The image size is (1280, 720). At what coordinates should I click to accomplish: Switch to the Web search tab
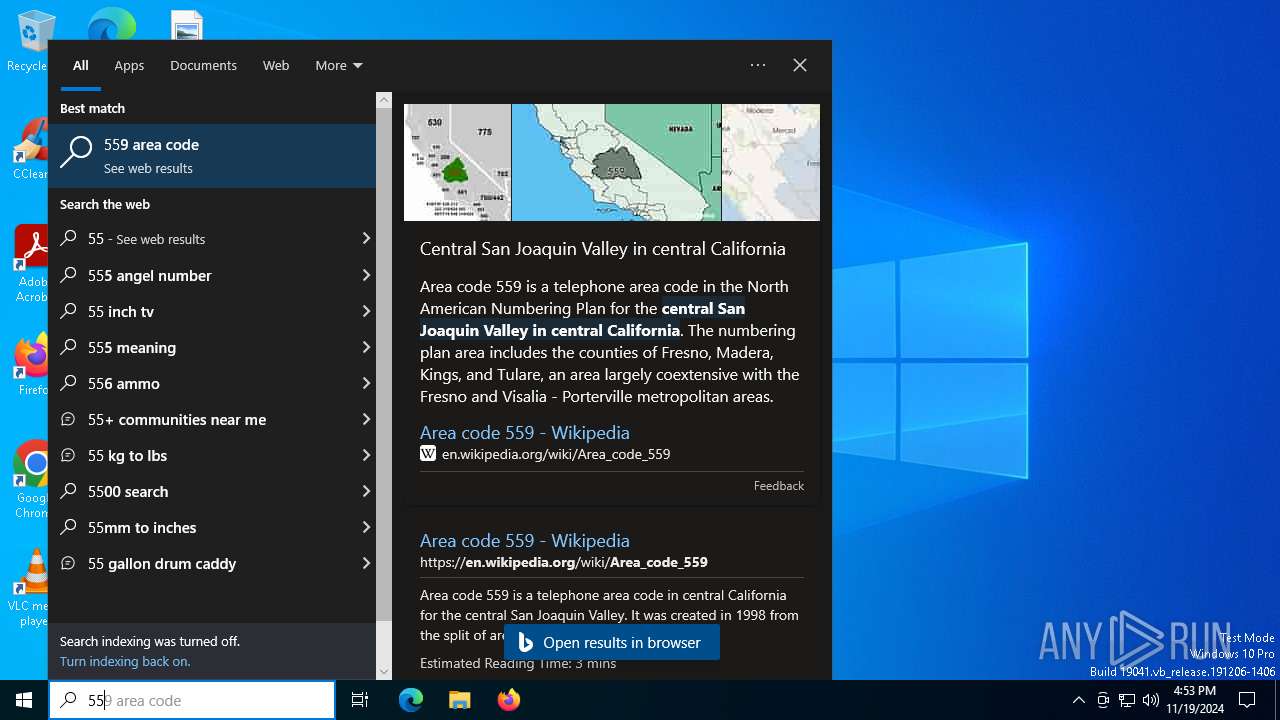click(276, 65)
